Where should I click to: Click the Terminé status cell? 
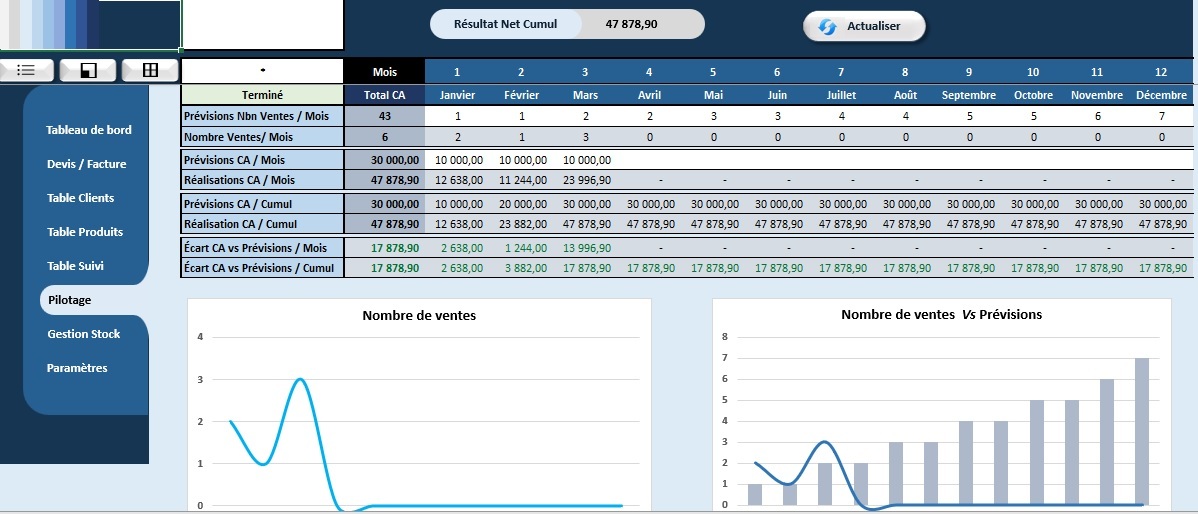(x=262, y=95)
